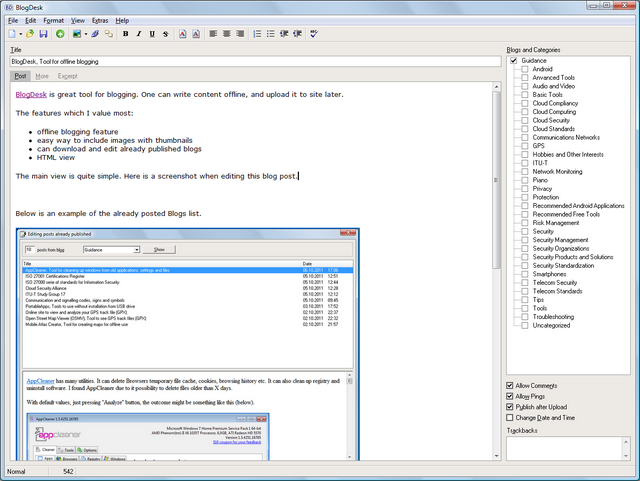Open the Extras menu
The image size is (640, 481).
point(100,20)
